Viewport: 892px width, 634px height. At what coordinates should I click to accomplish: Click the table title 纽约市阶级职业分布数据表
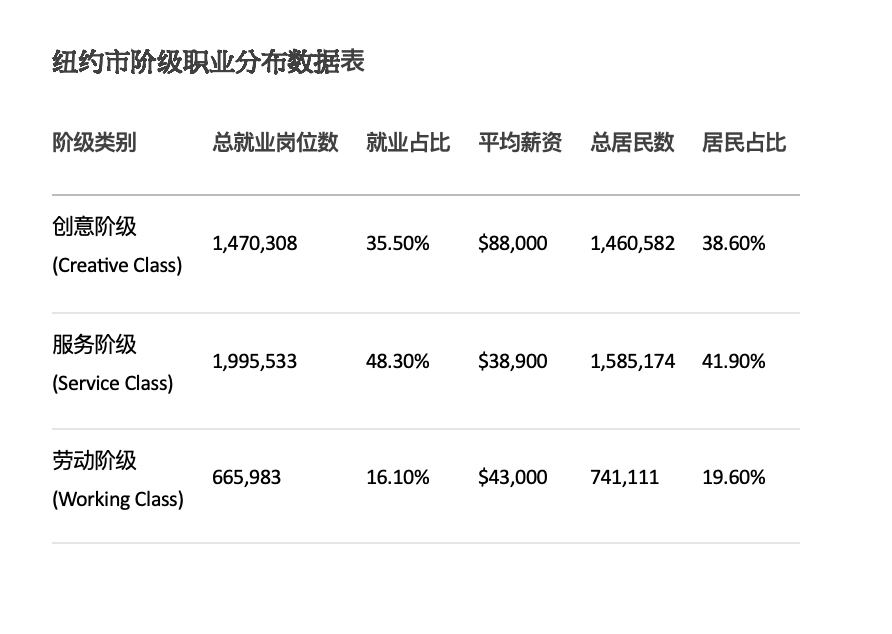(208, 62)
